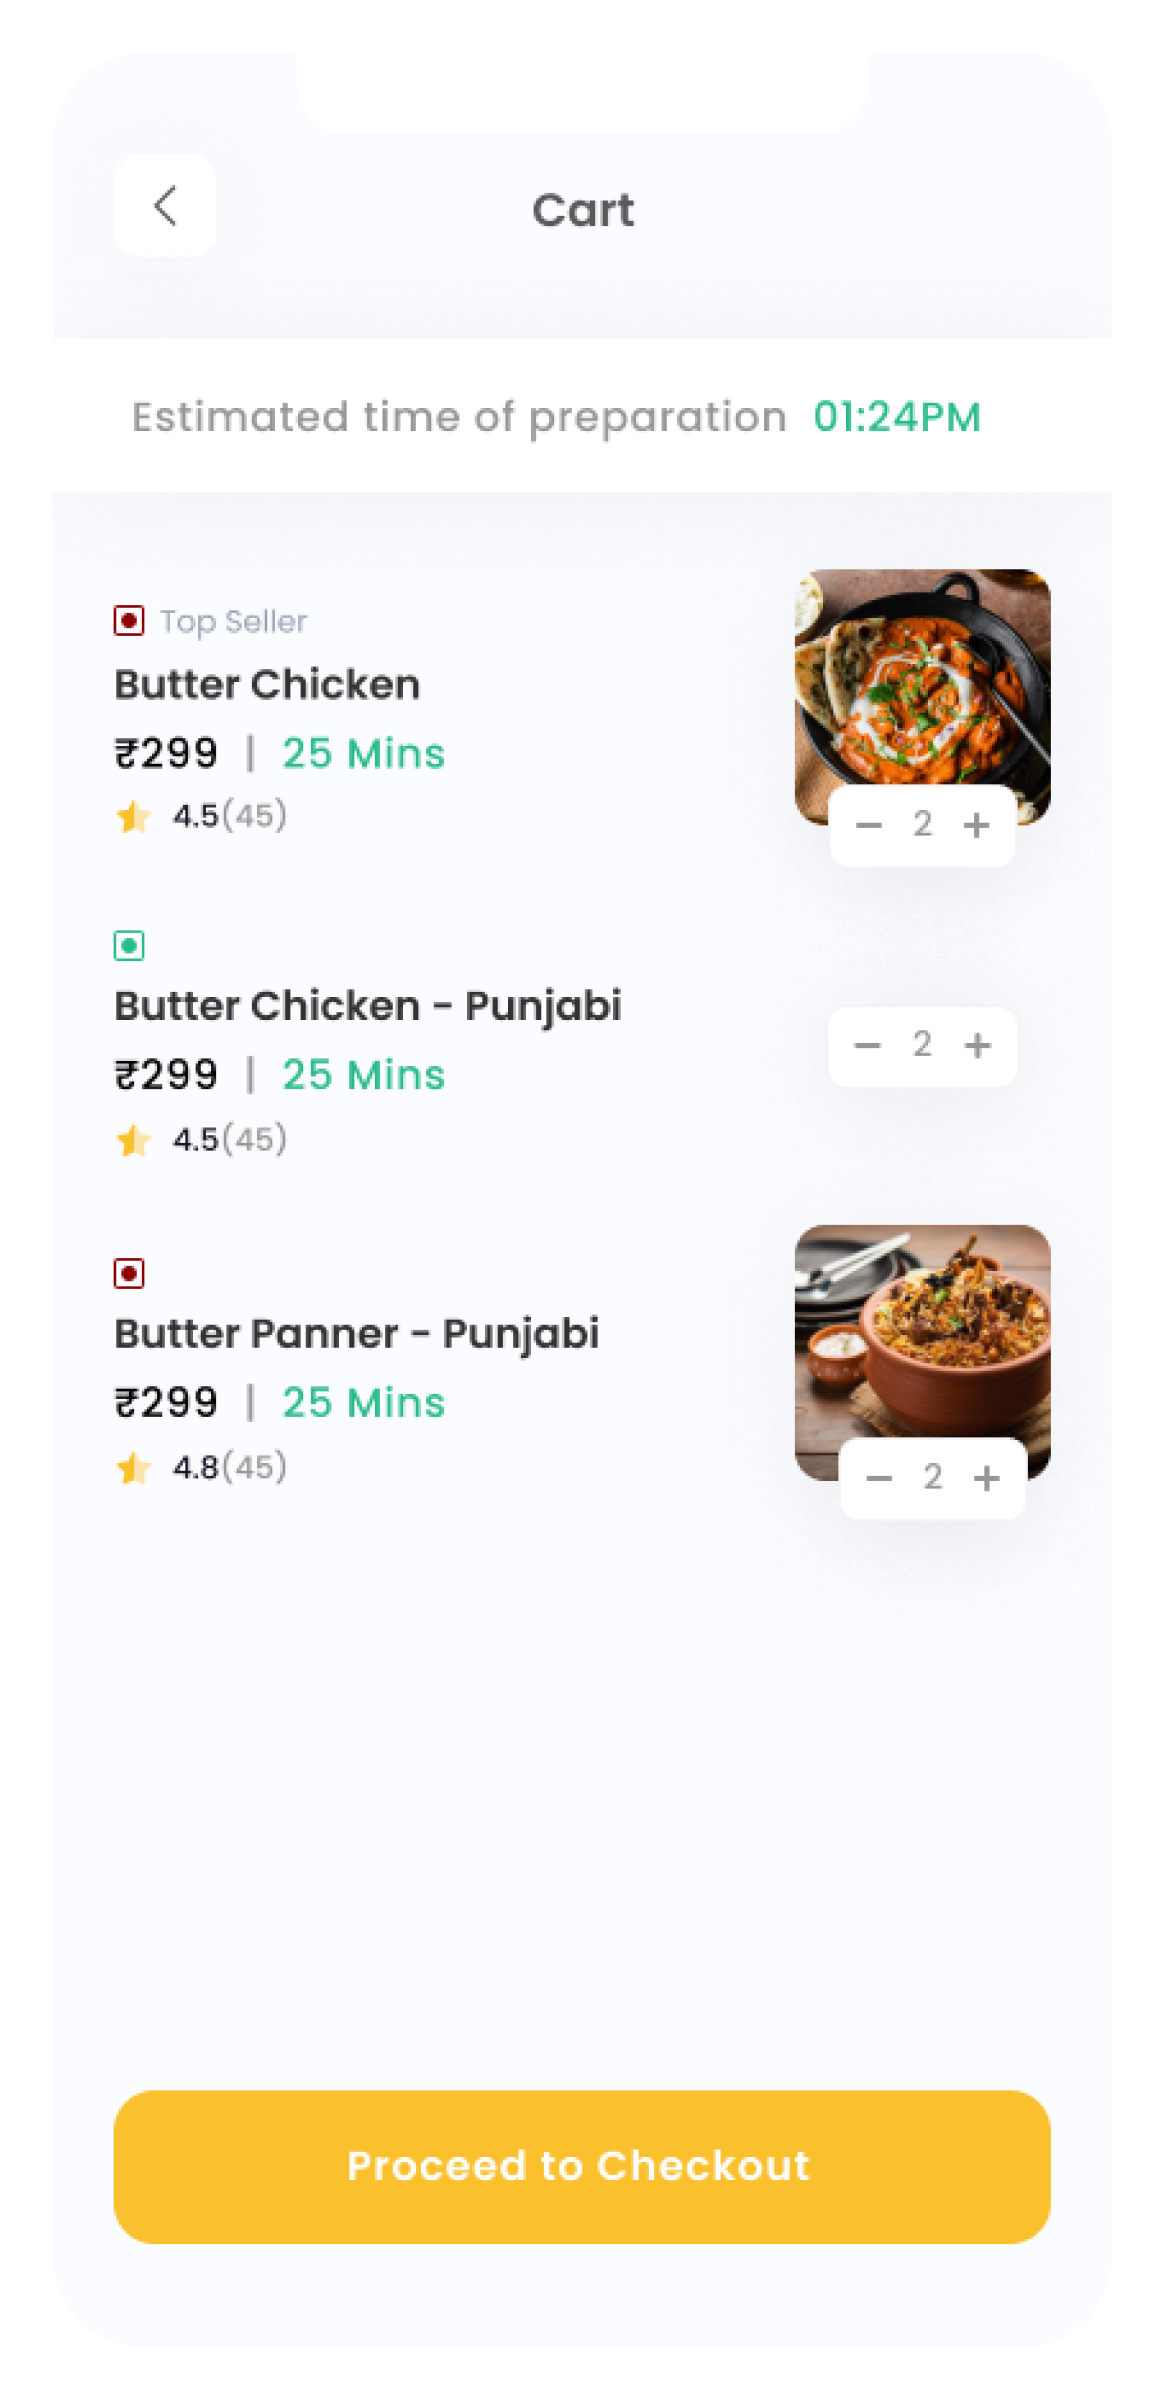Increase Butter Chicken - Punjabi quantity
Image resolution: width=1165 pixels, height=2400 pixels.
click(978, 1045)
